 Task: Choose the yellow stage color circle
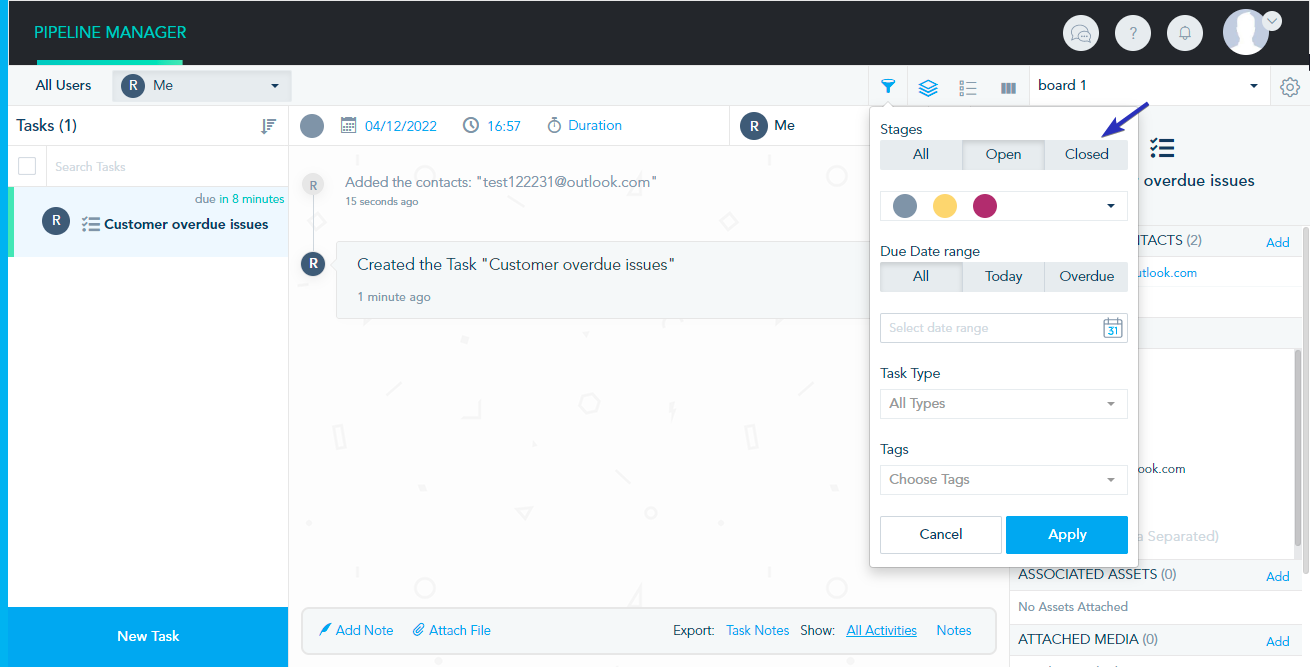point(945,206)
